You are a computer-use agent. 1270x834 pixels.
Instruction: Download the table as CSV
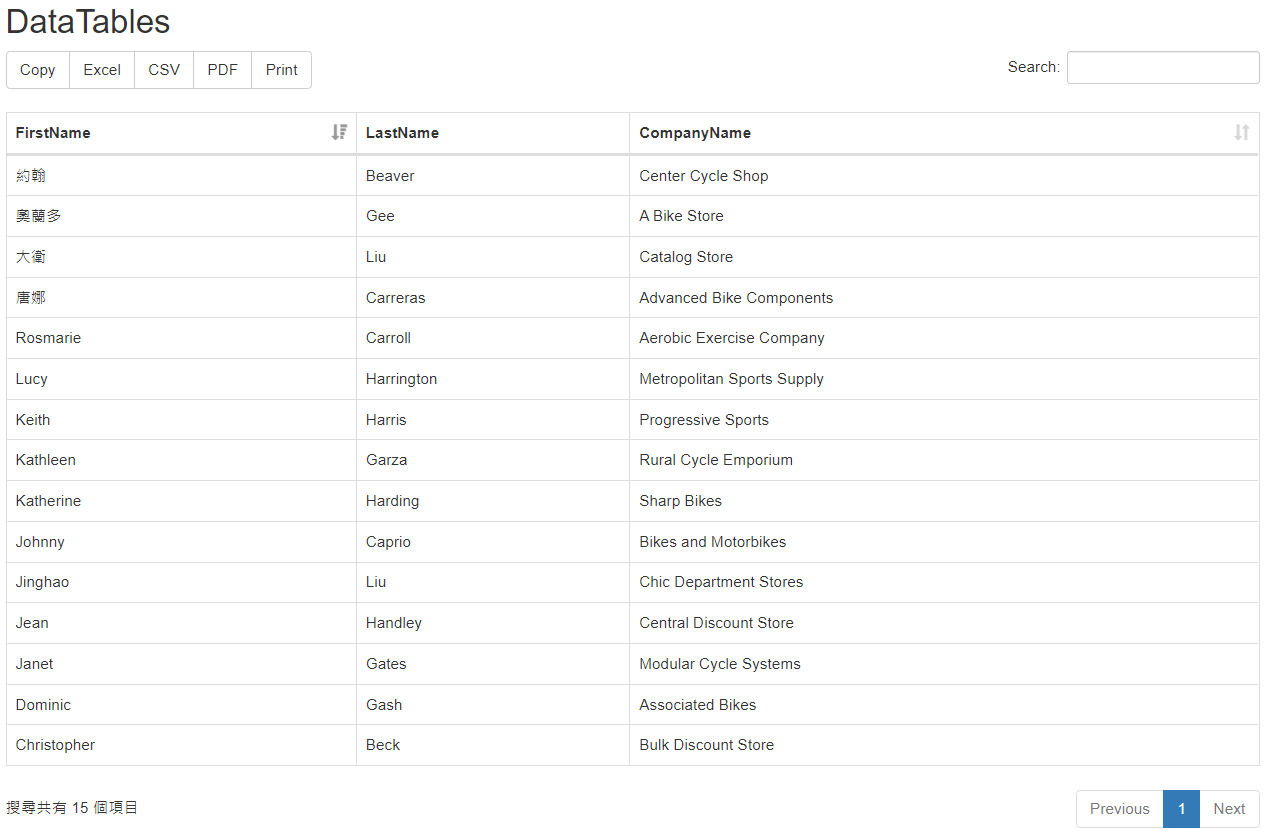tap(164, 70)
